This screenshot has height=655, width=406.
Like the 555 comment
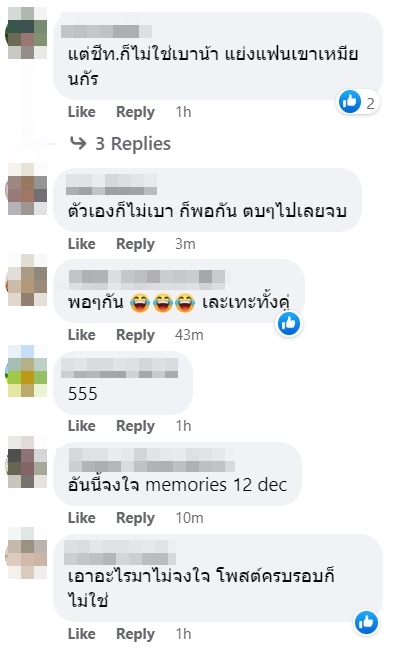point(82,426)
